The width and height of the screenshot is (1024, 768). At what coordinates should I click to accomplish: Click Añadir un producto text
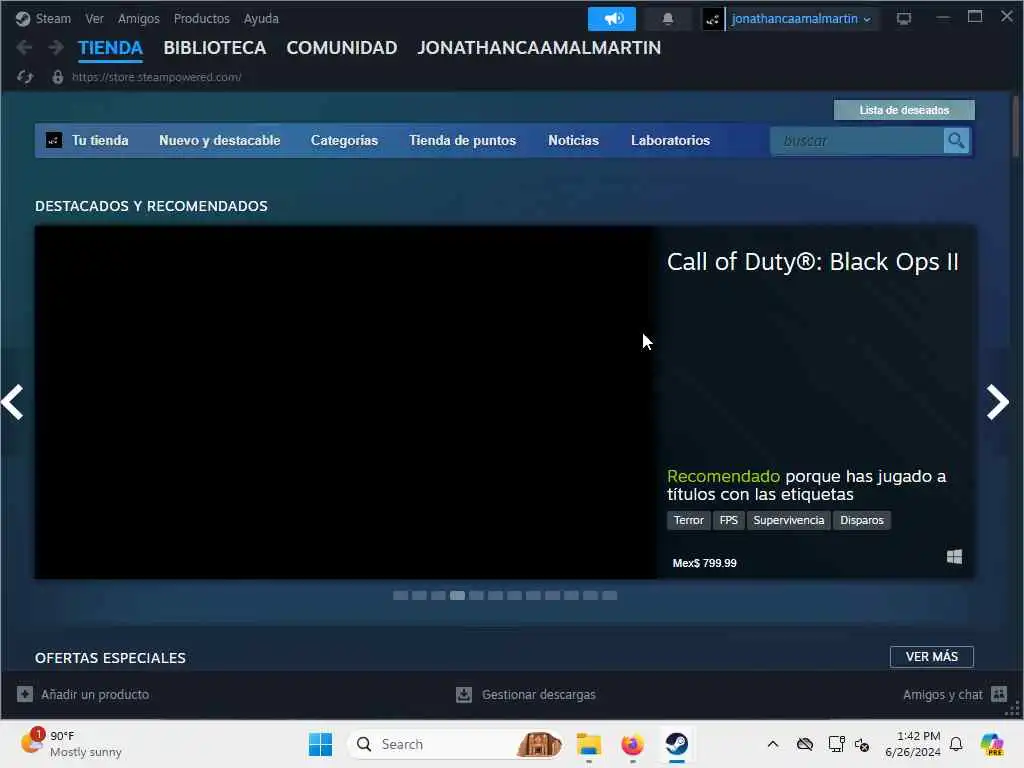pos(95,694)
